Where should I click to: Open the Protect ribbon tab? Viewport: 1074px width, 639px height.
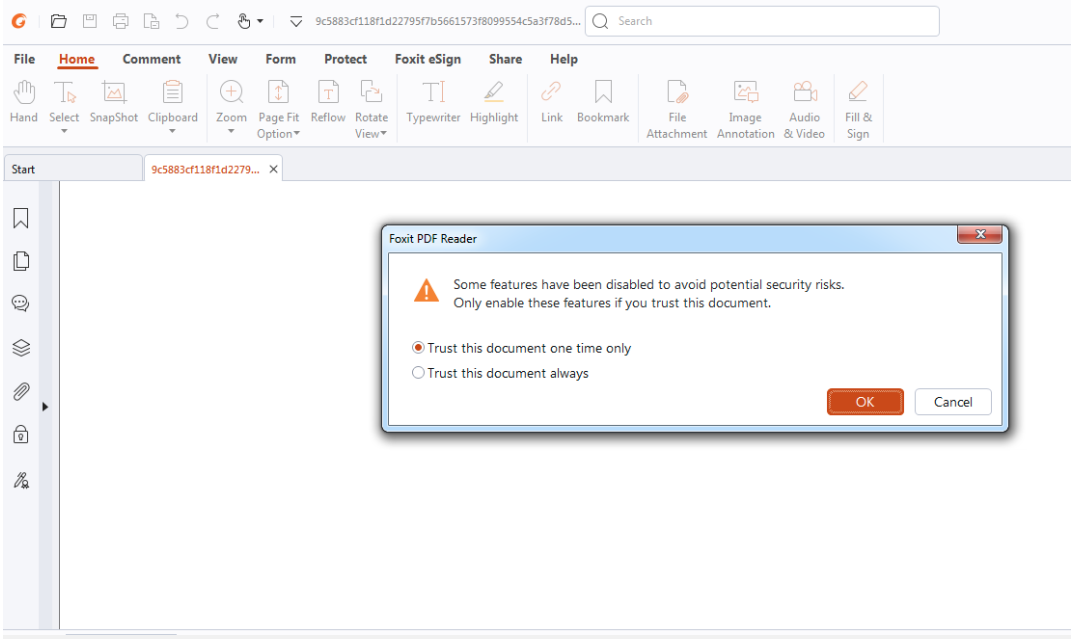click(345, 59)
